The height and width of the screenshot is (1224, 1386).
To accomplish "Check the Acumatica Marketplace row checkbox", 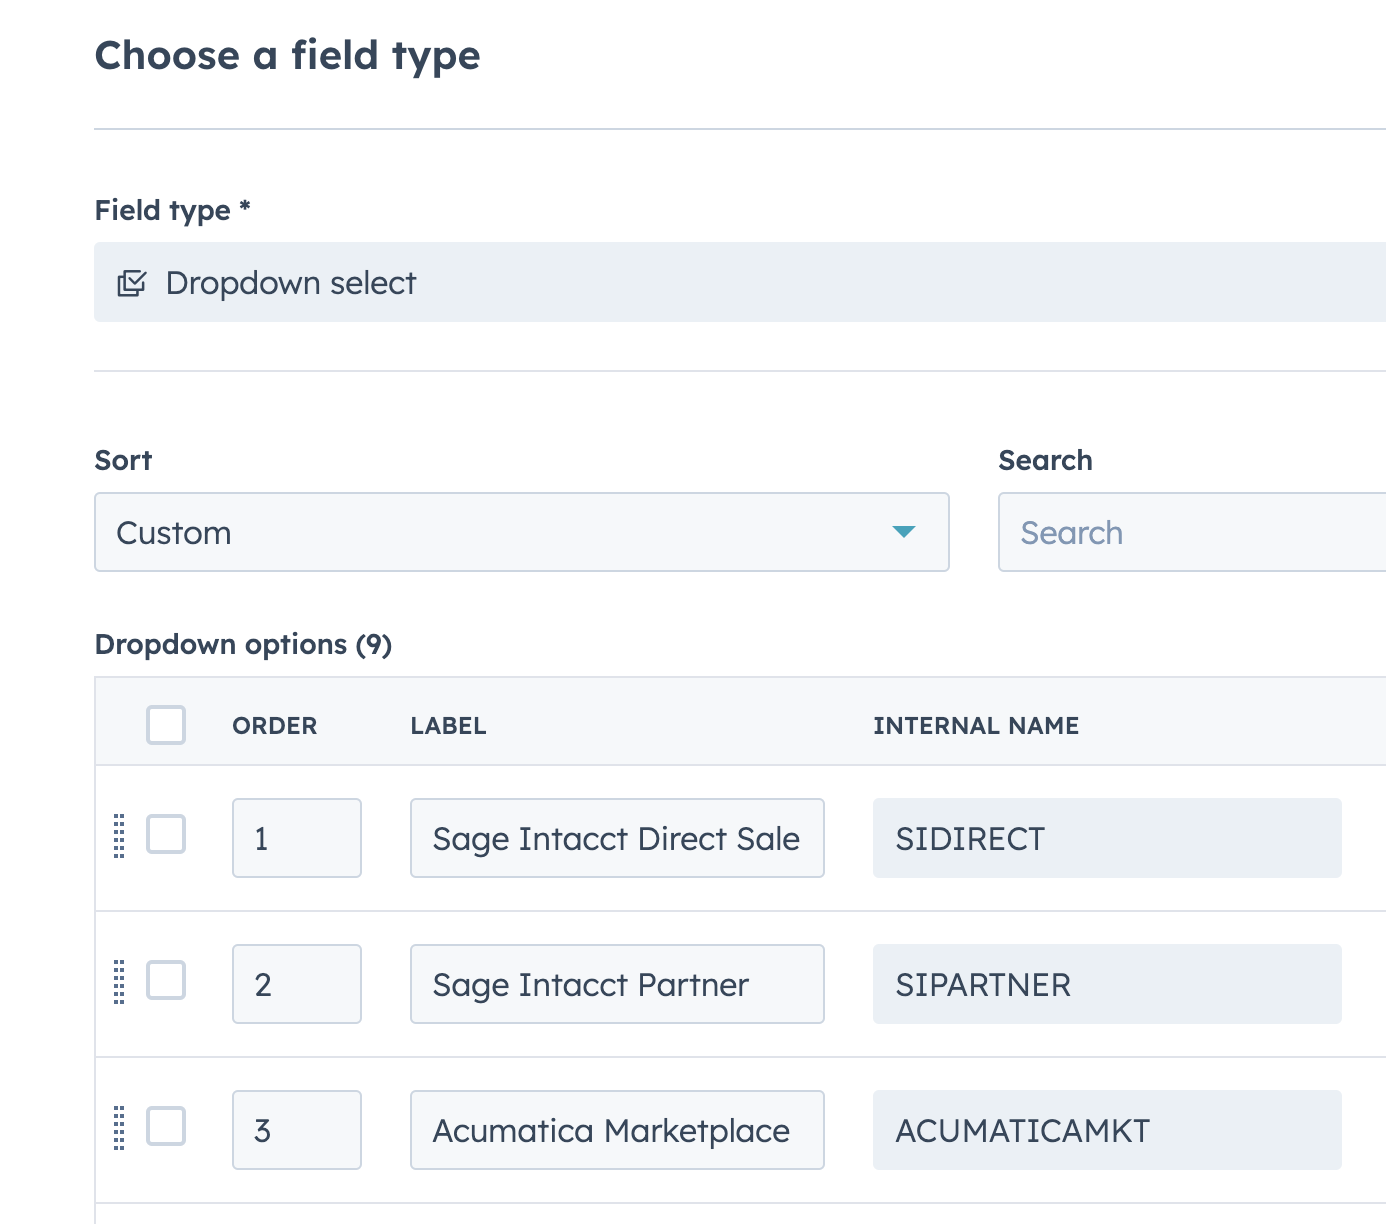I will 166,1128.
